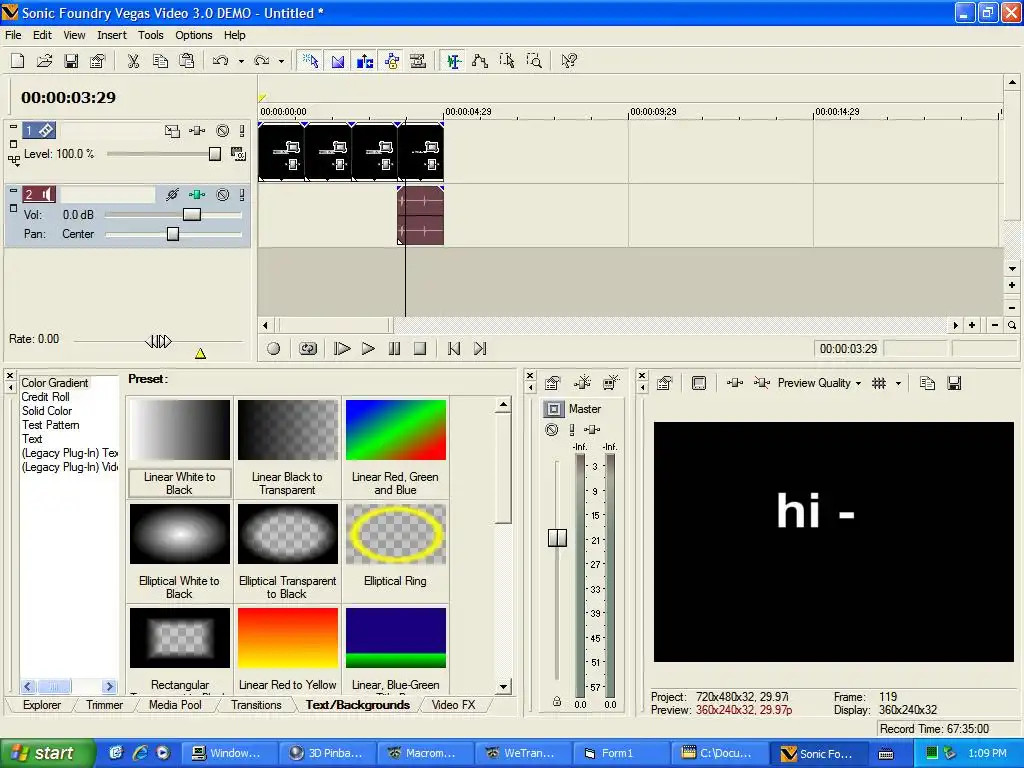Click the What's This help icon
The height and width of the screenshot is (768, 1024).
pyautogui.click(x=569, y=61)
